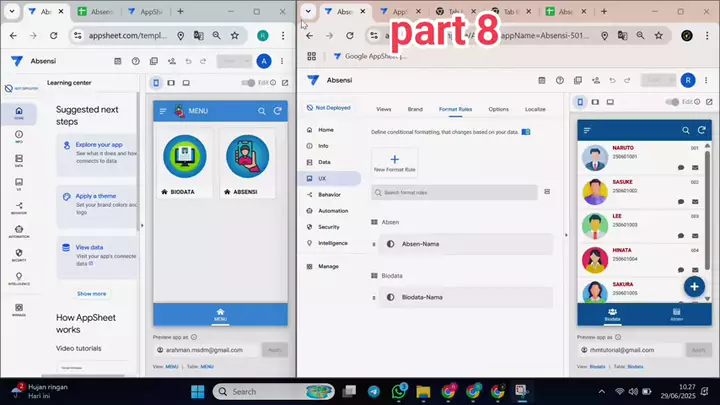
Task: Open hamburger menu in right app preview
Action: 587,130
